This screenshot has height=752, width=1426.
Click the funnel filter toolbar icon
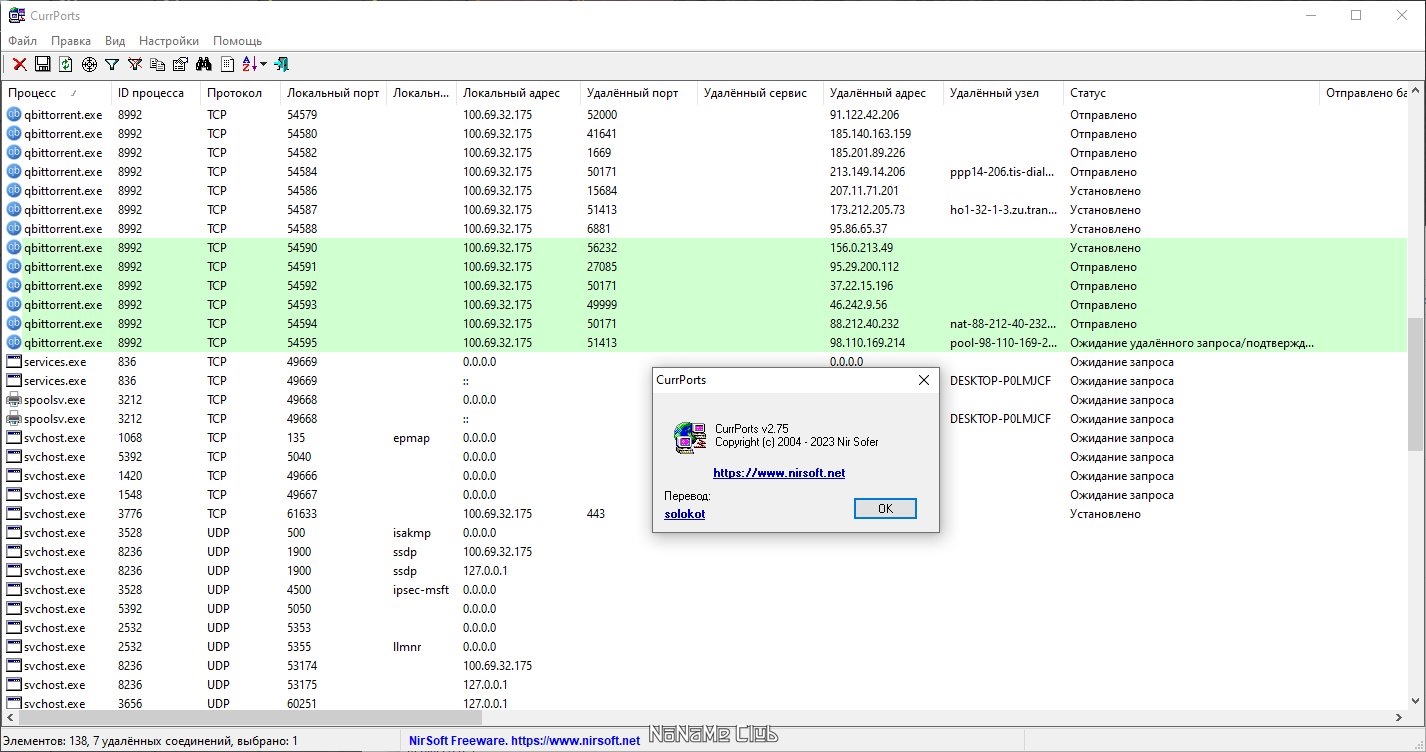point(112,64)
